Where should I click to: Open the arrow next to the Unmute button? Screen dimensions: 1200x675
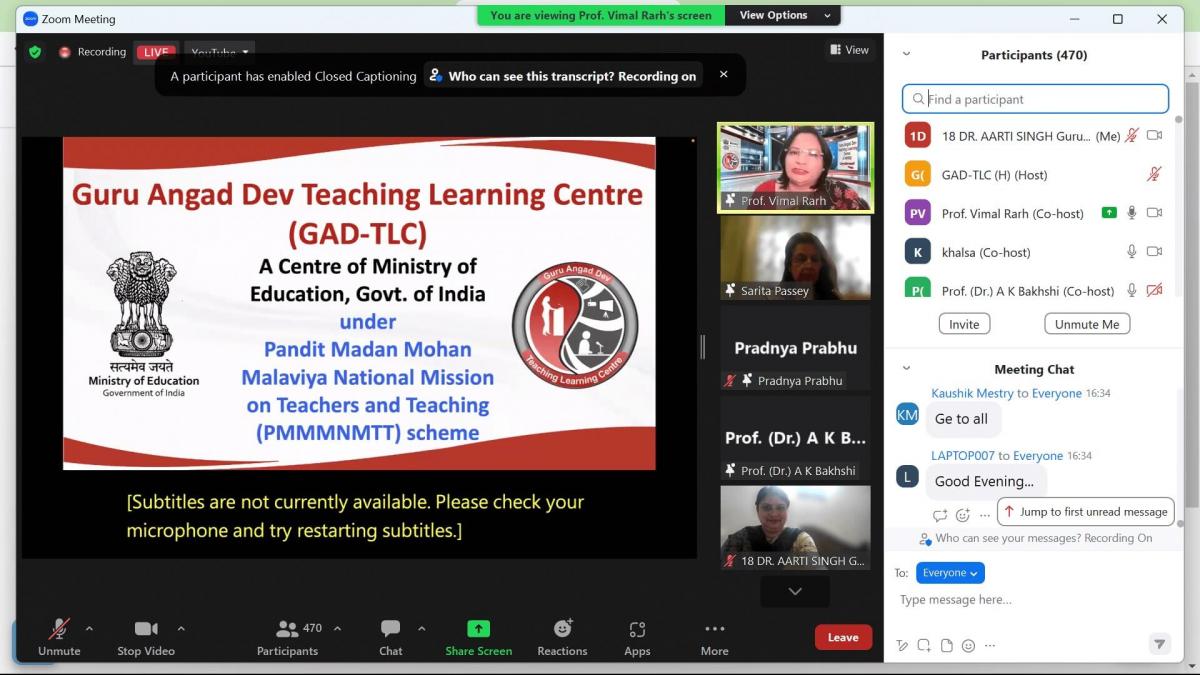tap(89, 629)
